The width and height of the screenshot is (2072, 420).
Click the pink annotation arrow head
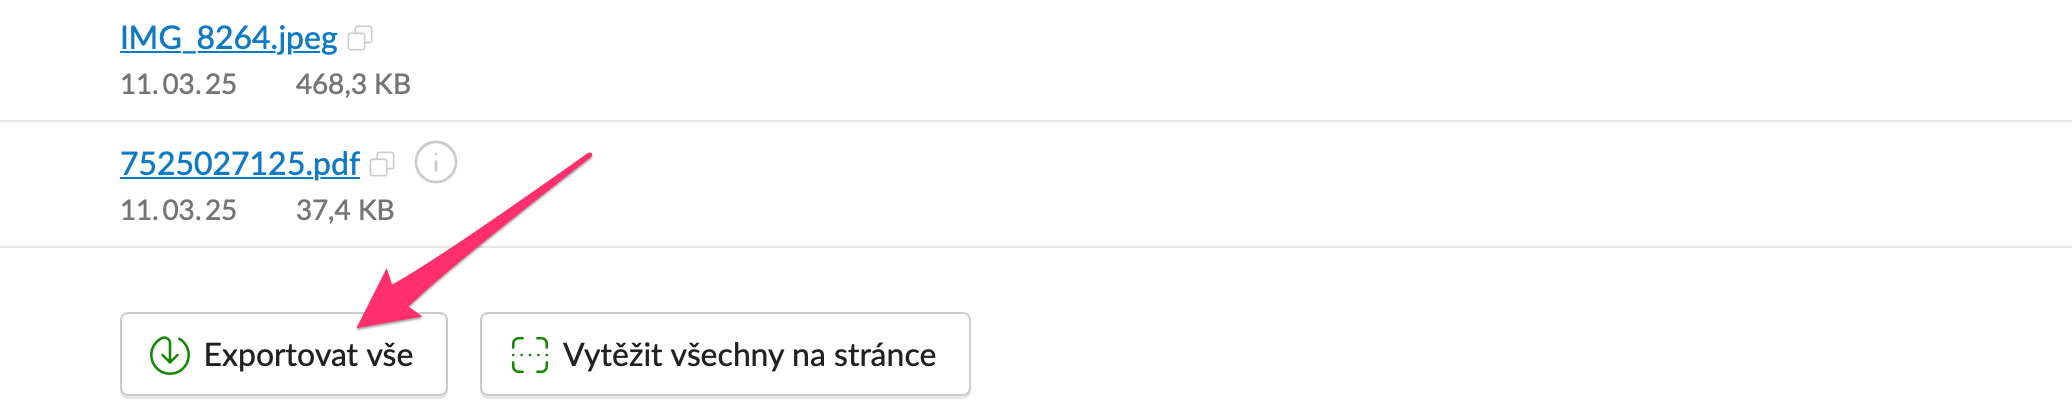coord(390,300)
